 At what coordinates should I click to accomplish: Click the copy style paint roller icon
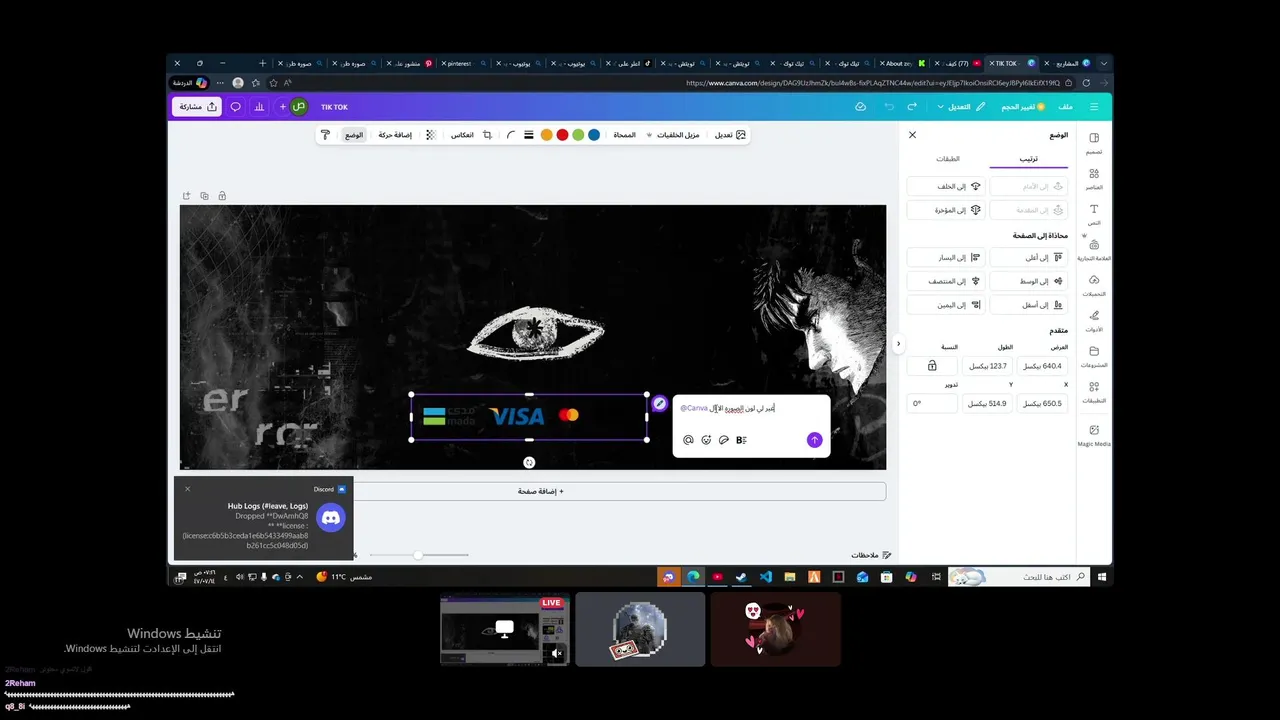coord(325,135)
